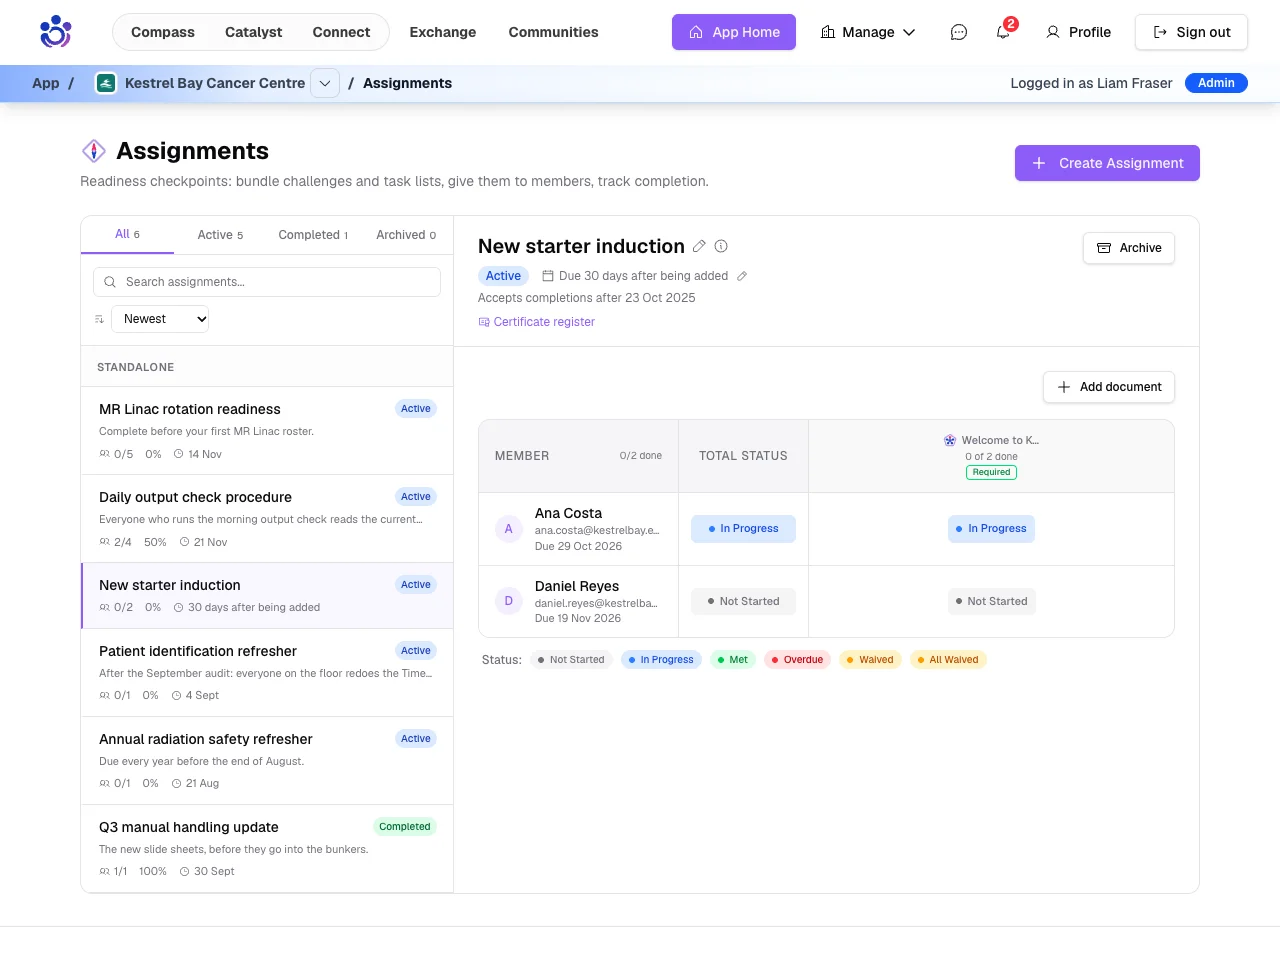Open the Connect menu item
This screenshot has height=960, width=1280.
click(341, 32)
